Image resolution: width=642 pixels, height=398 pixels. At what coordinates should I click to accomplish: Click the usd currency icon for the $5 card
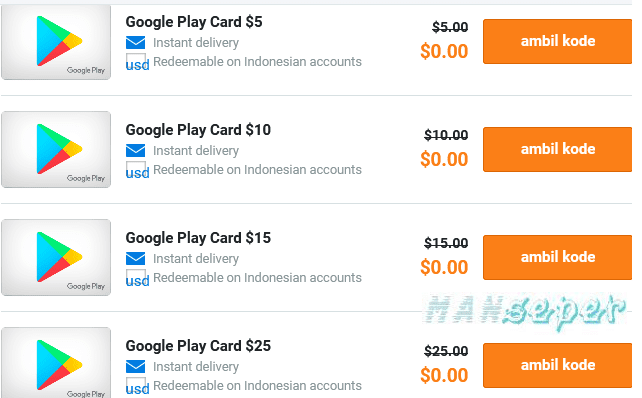pyautogui.click(x=137, y=62)
